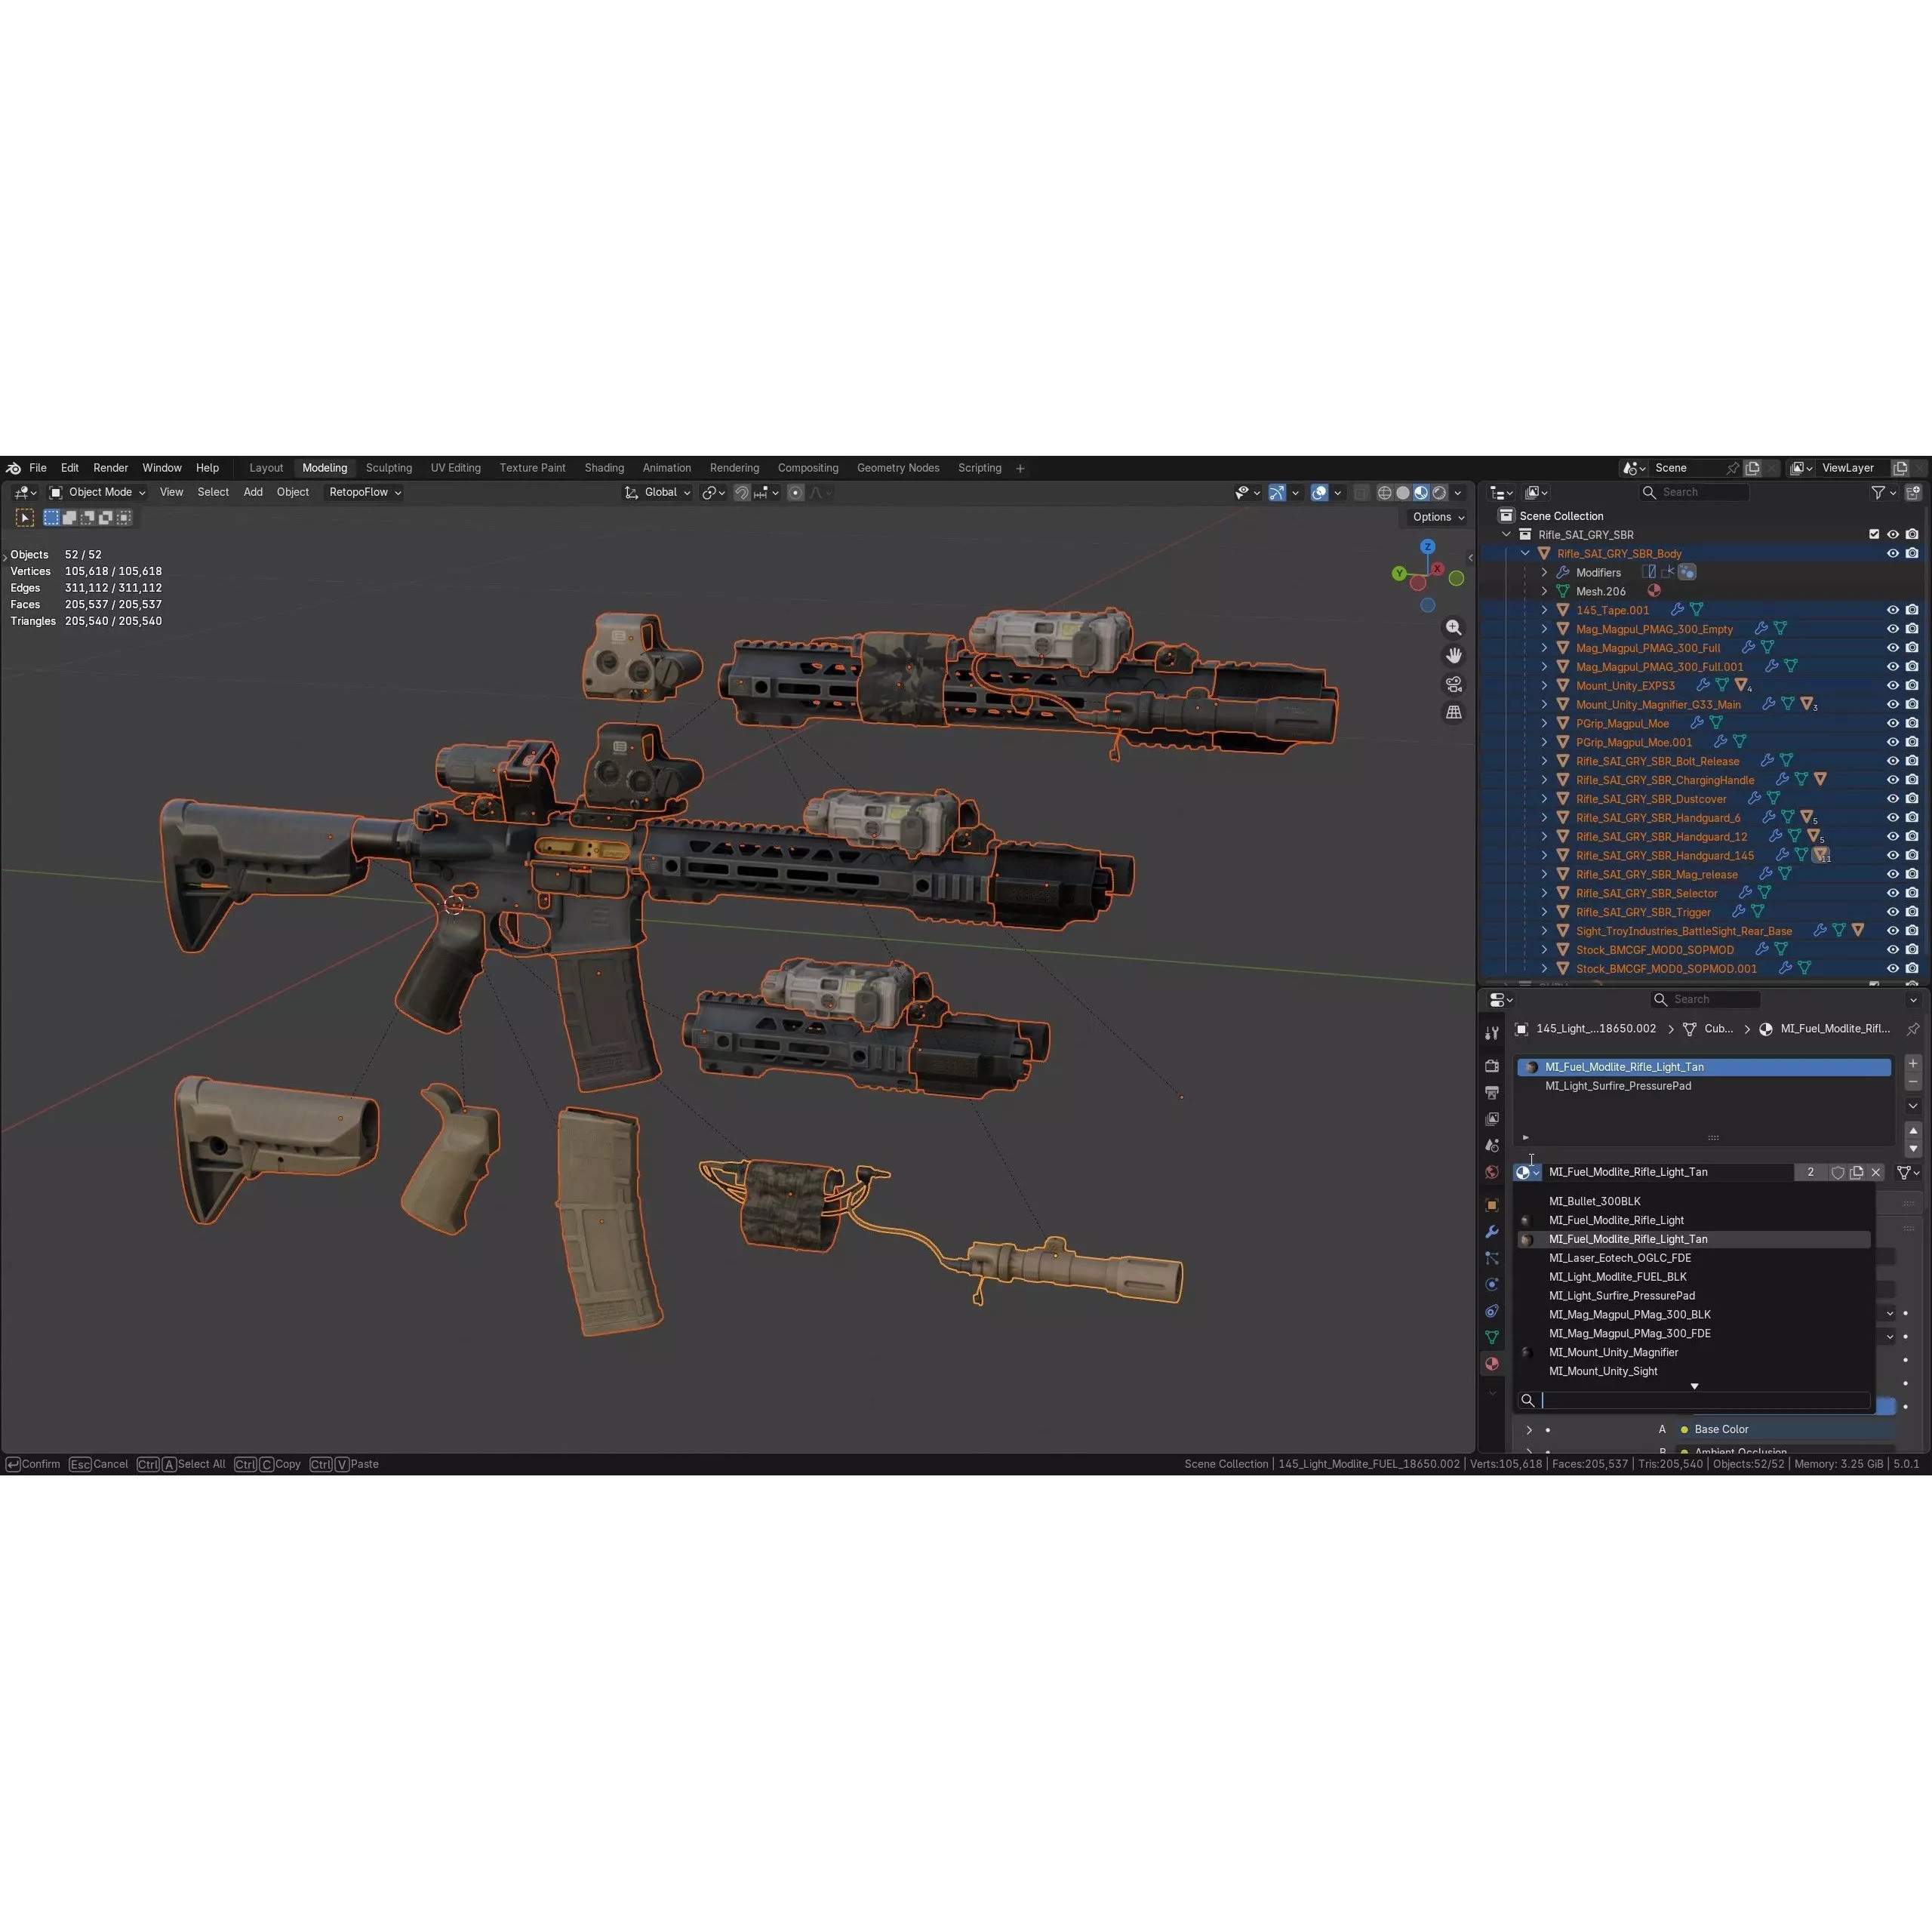1932x1932 pixels.
Task: Hide Rifle_SAI_GRY_SBR_Dustcover in the viewport
Action: tap(1893, 798)
